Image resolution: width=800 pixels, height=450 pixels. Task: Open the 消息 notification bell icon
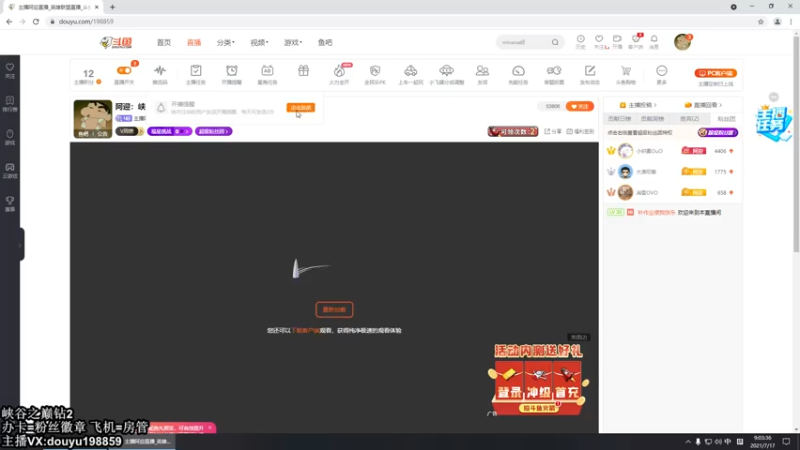[x=654, y=39]
